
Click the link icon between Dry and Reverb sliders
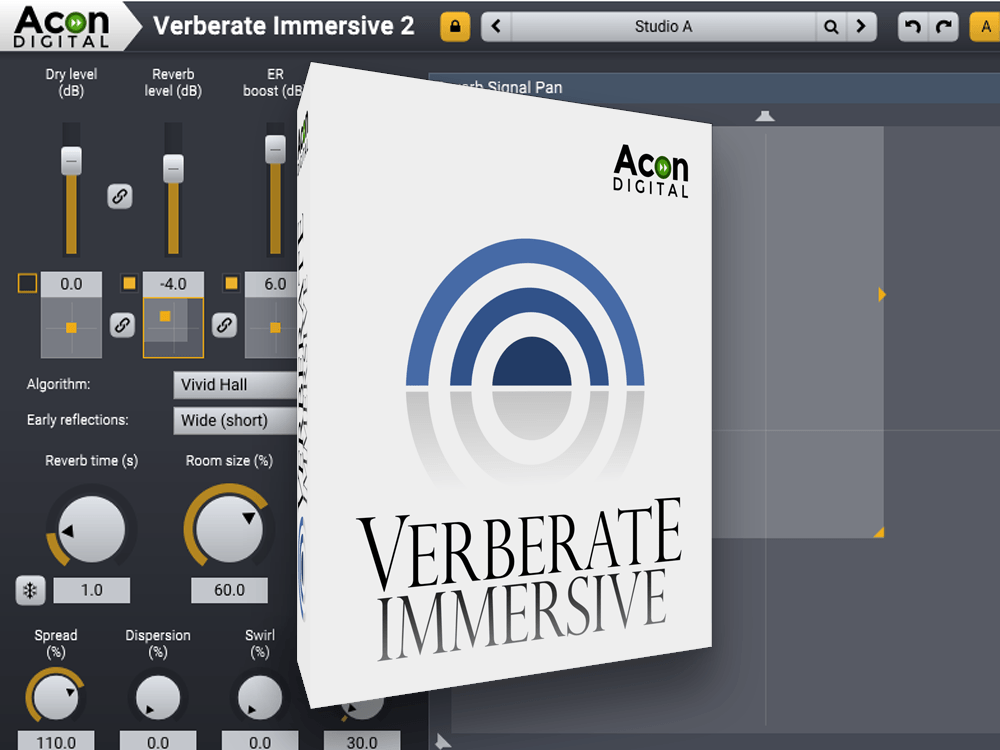tap(121, 198)
